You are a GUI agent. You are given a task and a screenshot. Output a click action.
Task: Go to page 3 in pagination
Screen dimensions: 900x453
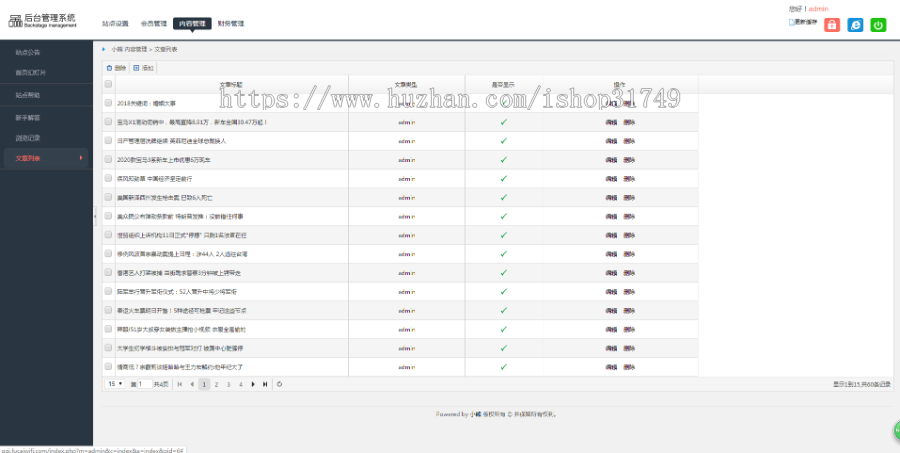(x=228, y=384)
